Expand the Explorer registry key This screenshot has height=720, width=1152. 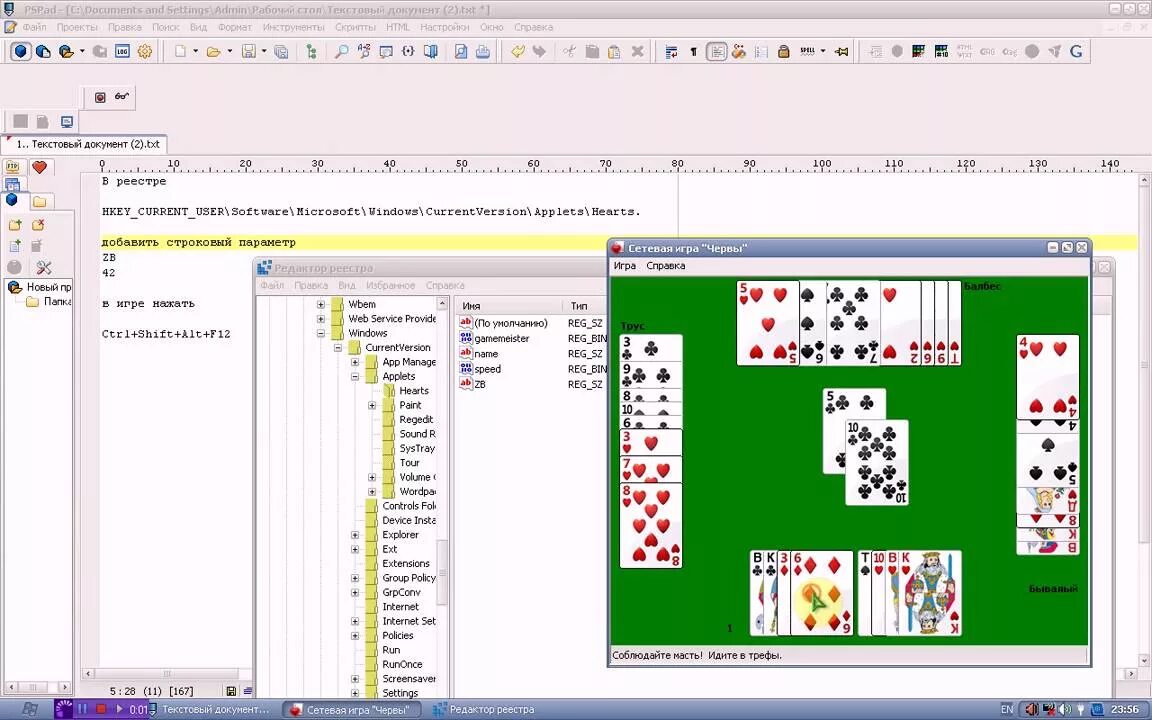tap(355, 535)
